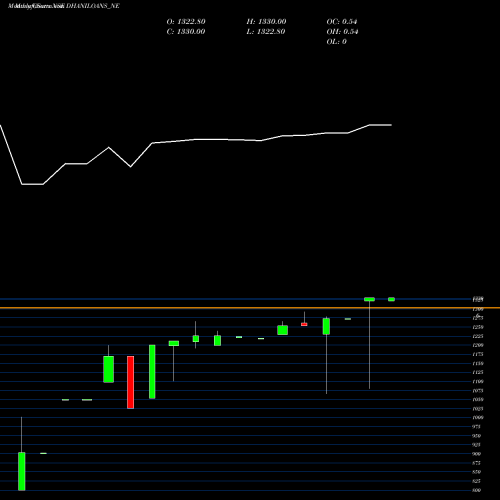Click the 1150 price axis label
Screen dimensions: 500x500
click(x=478, y=363)
